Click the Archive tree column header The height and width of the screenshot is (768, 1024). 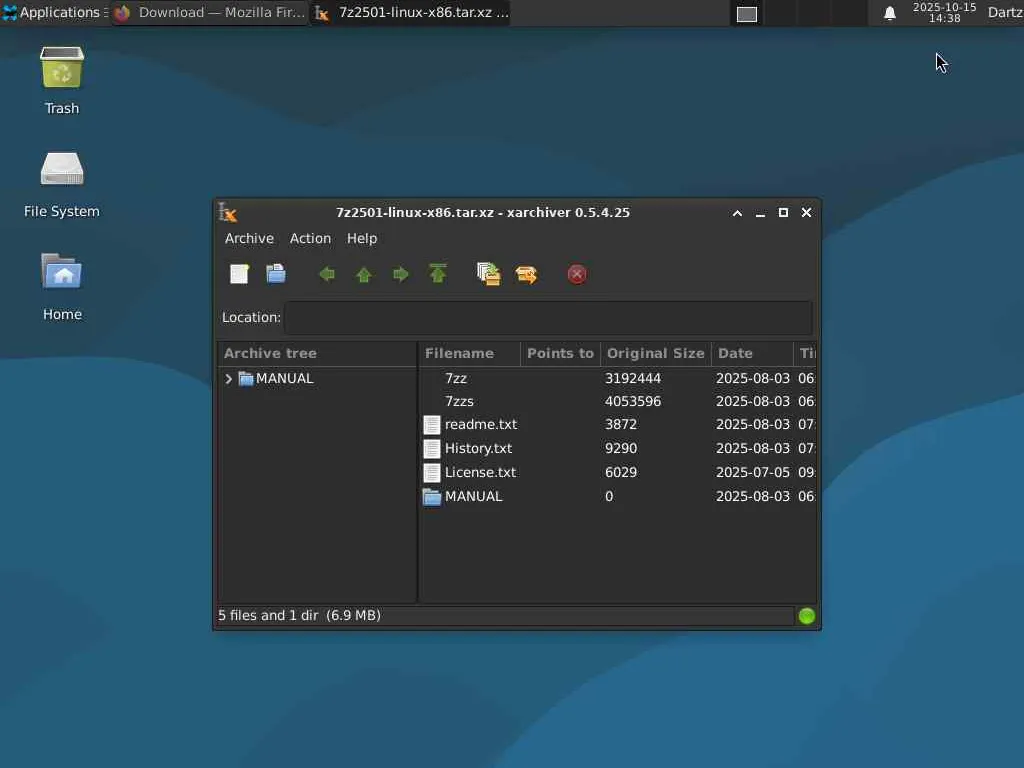click(x=317, y=353)
